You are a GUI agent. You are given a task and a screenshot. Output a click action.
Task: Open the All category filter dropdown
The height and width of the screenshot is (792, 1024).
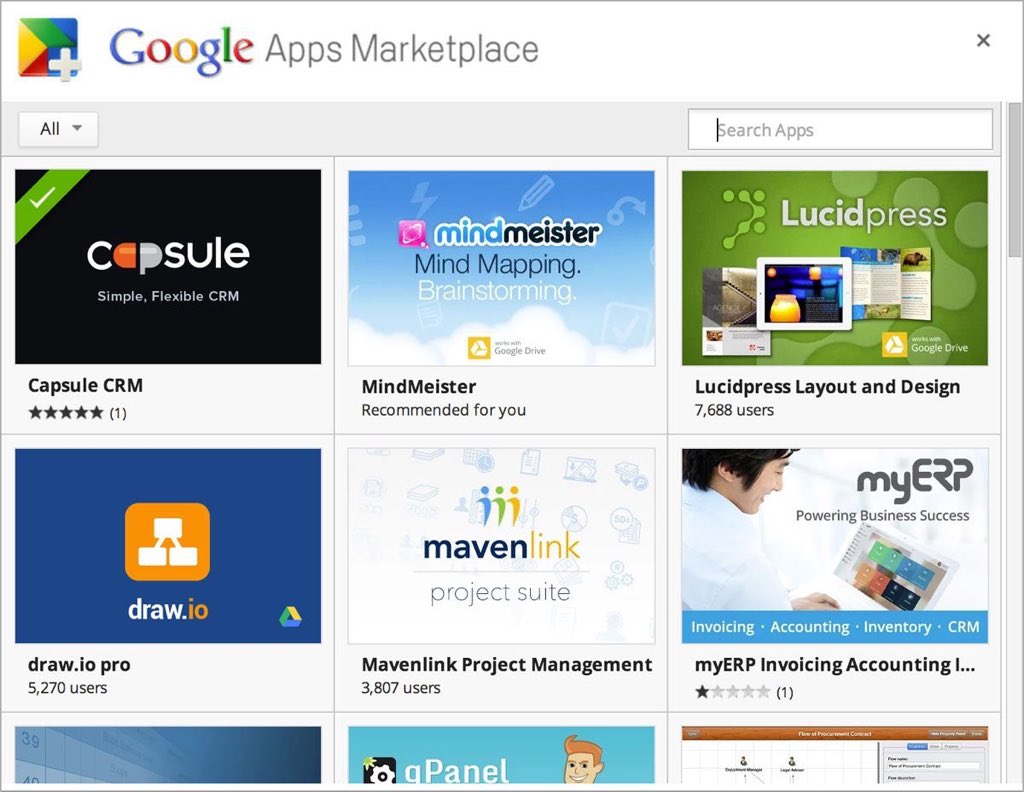point(58,129)
